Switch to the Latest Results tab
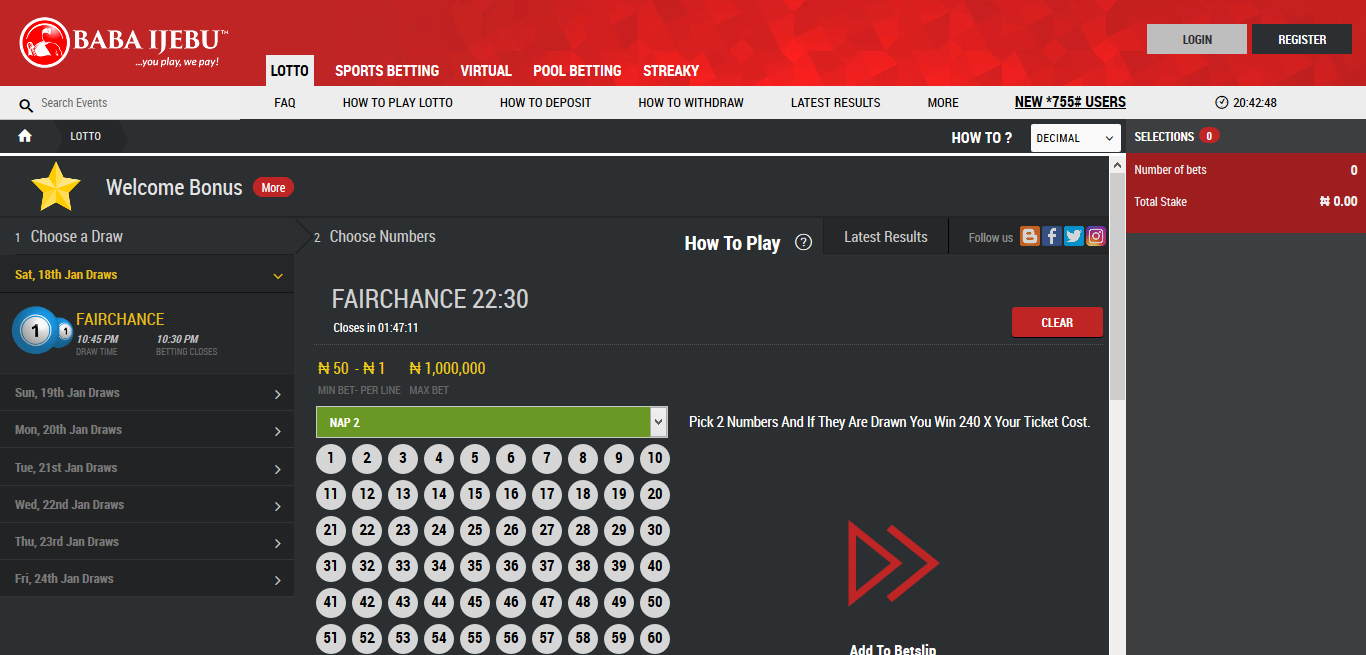This screenshot has height=655, width=1366. [x=885, y=237]
